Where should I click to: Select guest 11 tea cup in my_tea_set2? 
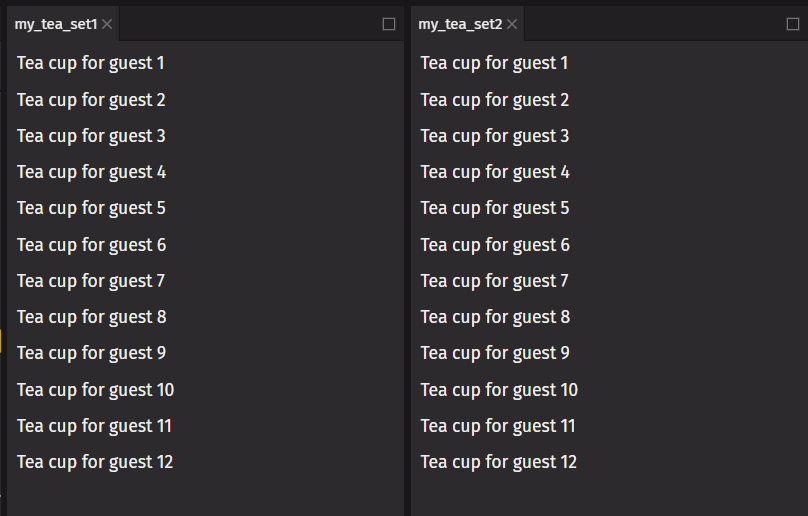point(498,426)
